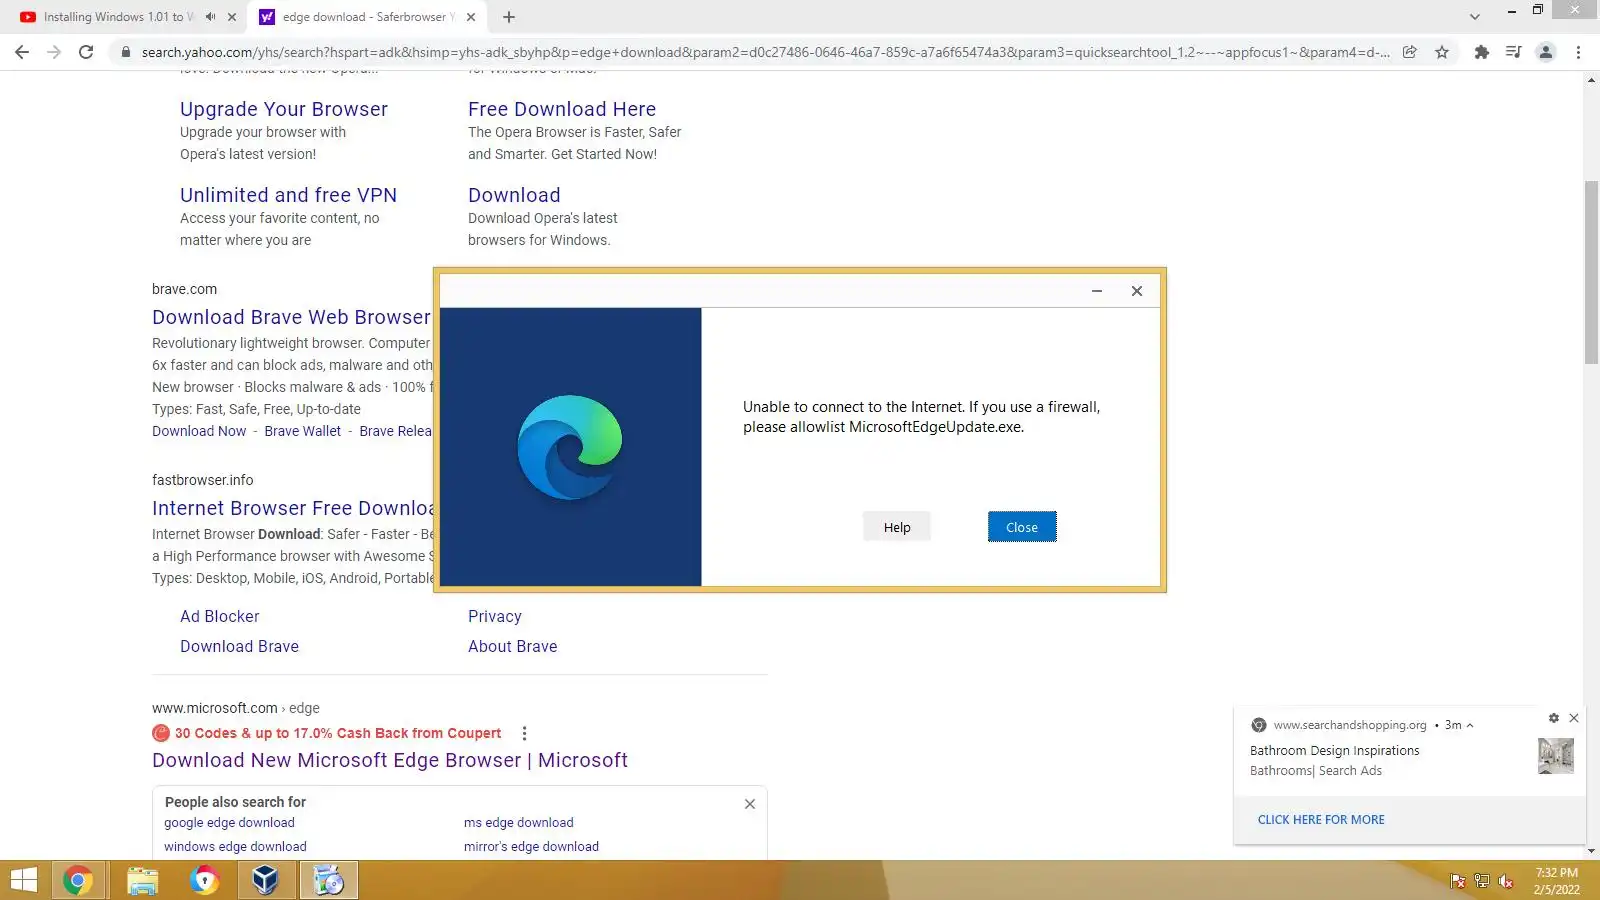Click the Edge logo in installer dialog
The height and width of the screenshot is (900, 1600).
point(570,447)
